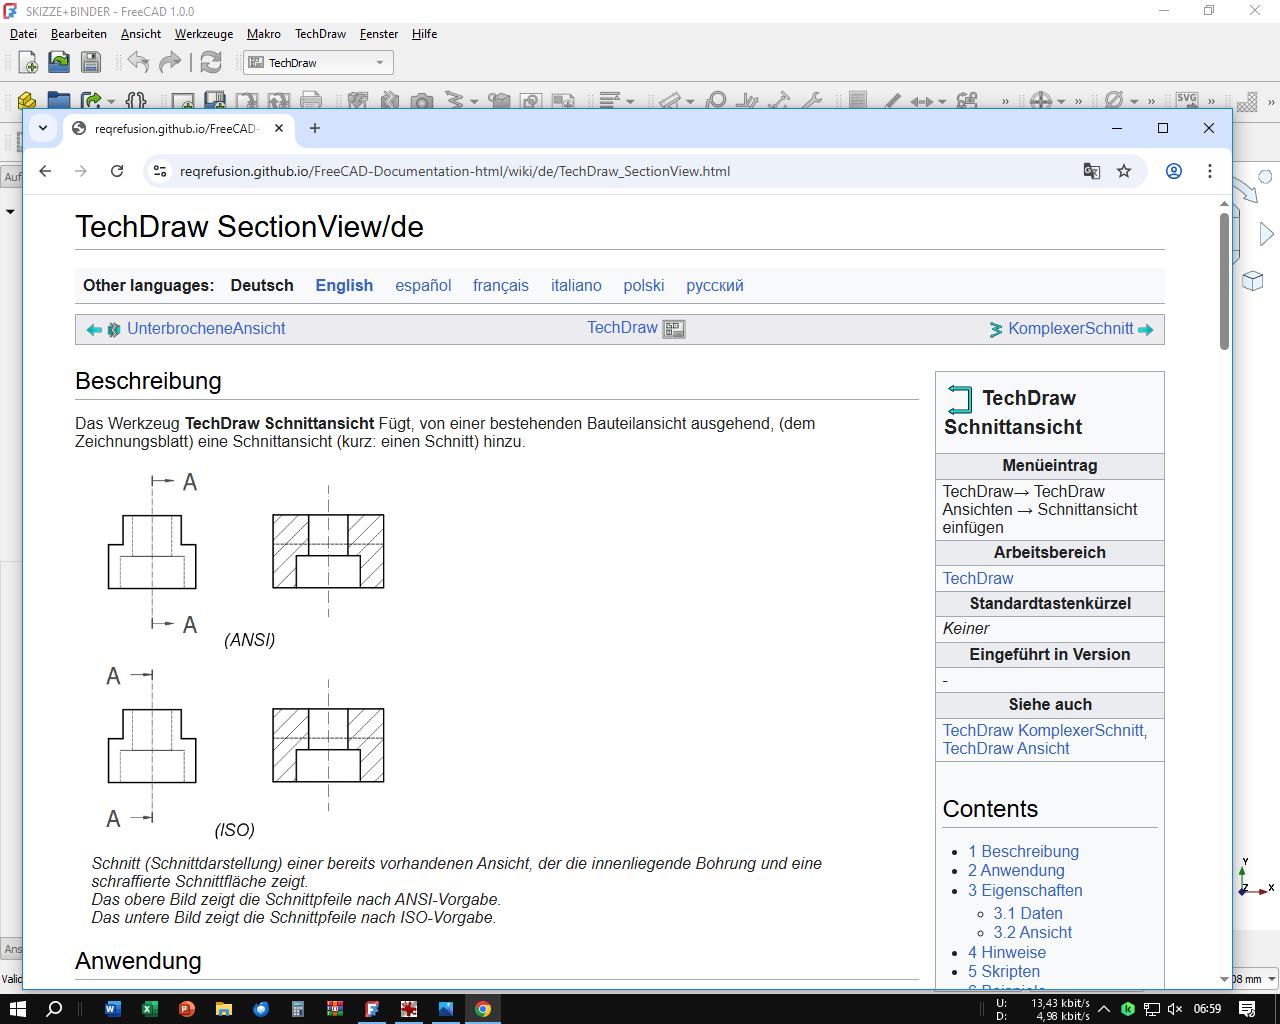The width and height of the screenshot is (1280, 1024).
Task: Click the FreeCAD redo arrow
Action: 170,62
